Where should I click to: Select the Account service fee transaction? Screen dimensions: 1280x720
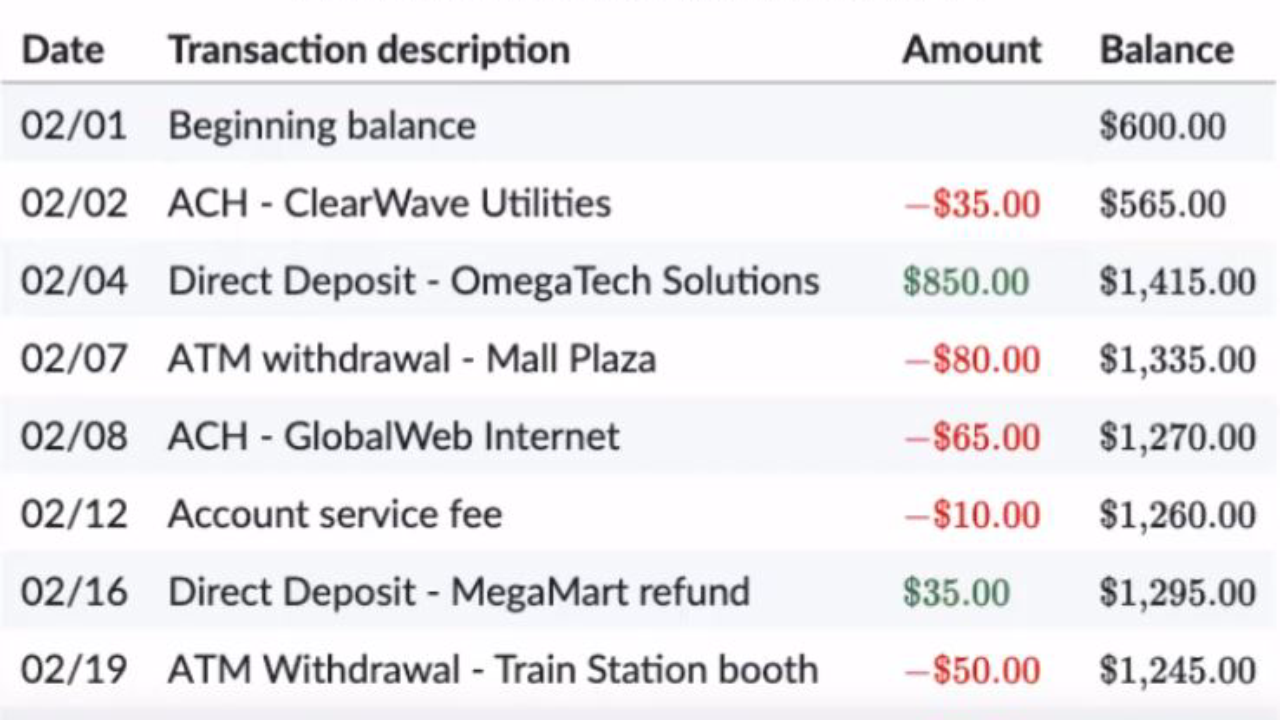334,515
